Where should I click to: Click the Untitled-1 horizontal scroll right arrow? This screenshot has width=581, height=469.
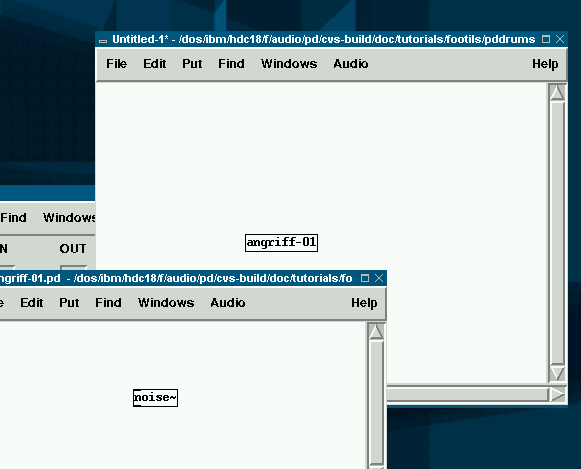pyautogui.click(x=557, y=394)
